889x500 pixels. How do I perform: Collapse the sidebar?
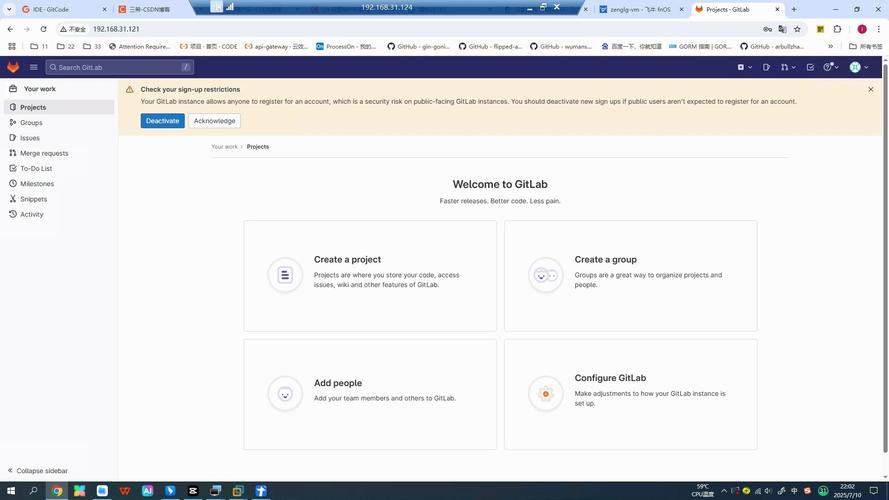[x=37, y=471]
